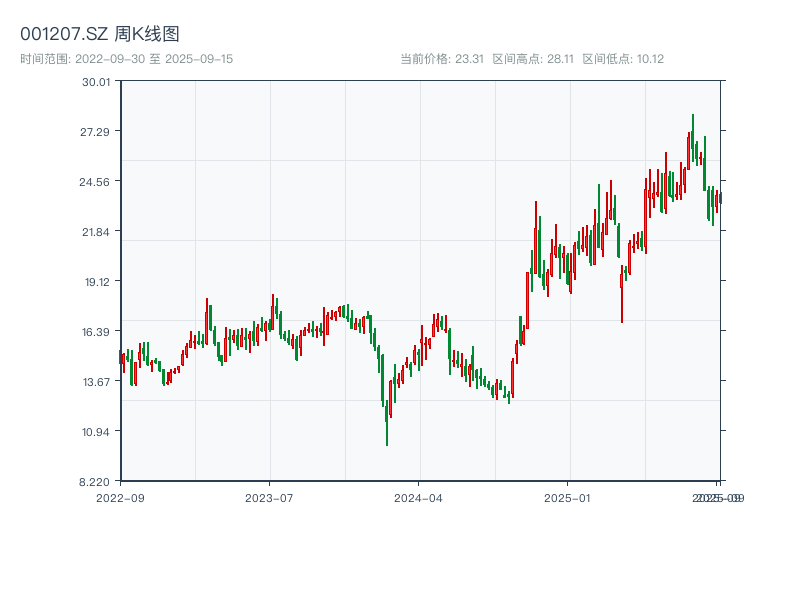Click the y-axis label 19.12
Viewport: 800px width, 600px height.
(97, 282)
